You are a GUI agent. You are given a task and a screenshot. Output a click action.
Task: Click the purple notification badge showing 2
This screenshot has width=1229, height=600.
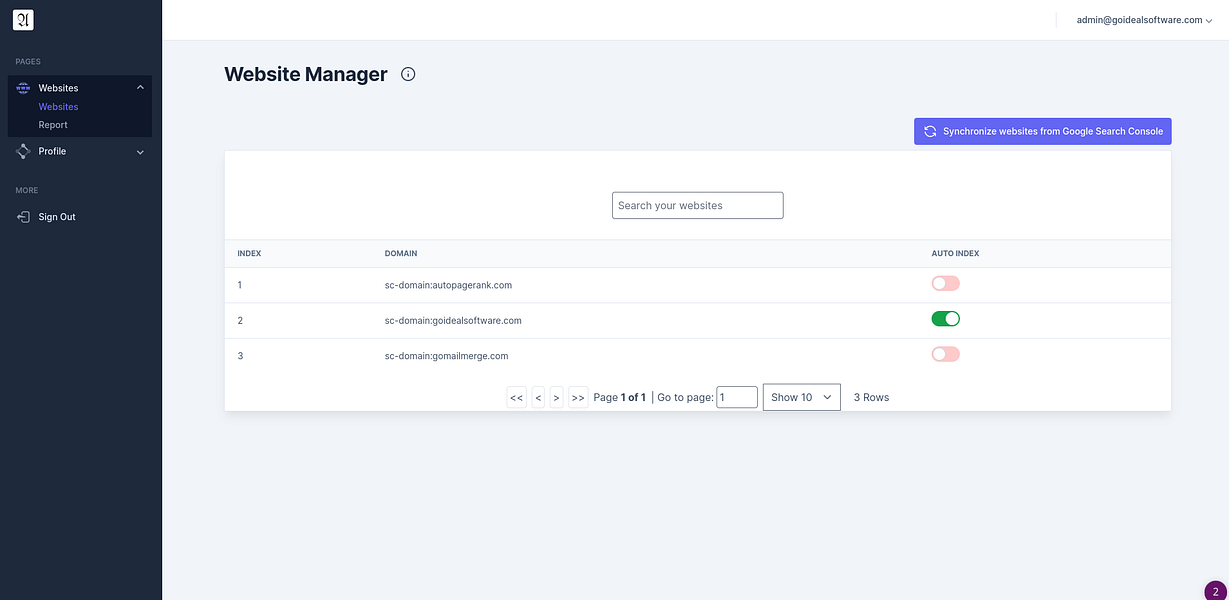pyautogui.click(x=1215, y=590)
